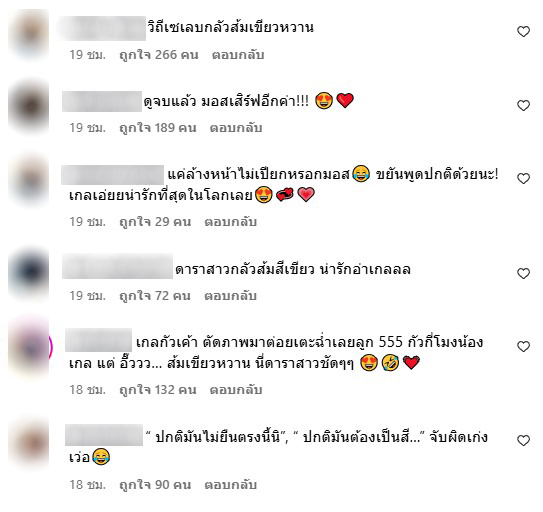The height and width of the screenshot is (512, 543).
Task: Tap heart on the 189-likes comment
Action: [523, 105]
